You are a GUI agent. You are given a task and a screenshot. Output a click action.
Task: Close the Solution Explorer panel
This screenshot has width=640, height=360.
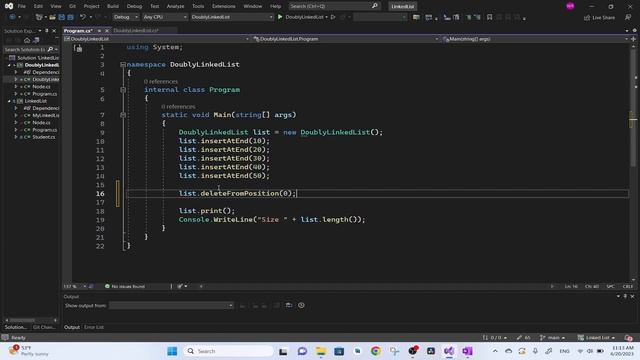tap(54, 31)
